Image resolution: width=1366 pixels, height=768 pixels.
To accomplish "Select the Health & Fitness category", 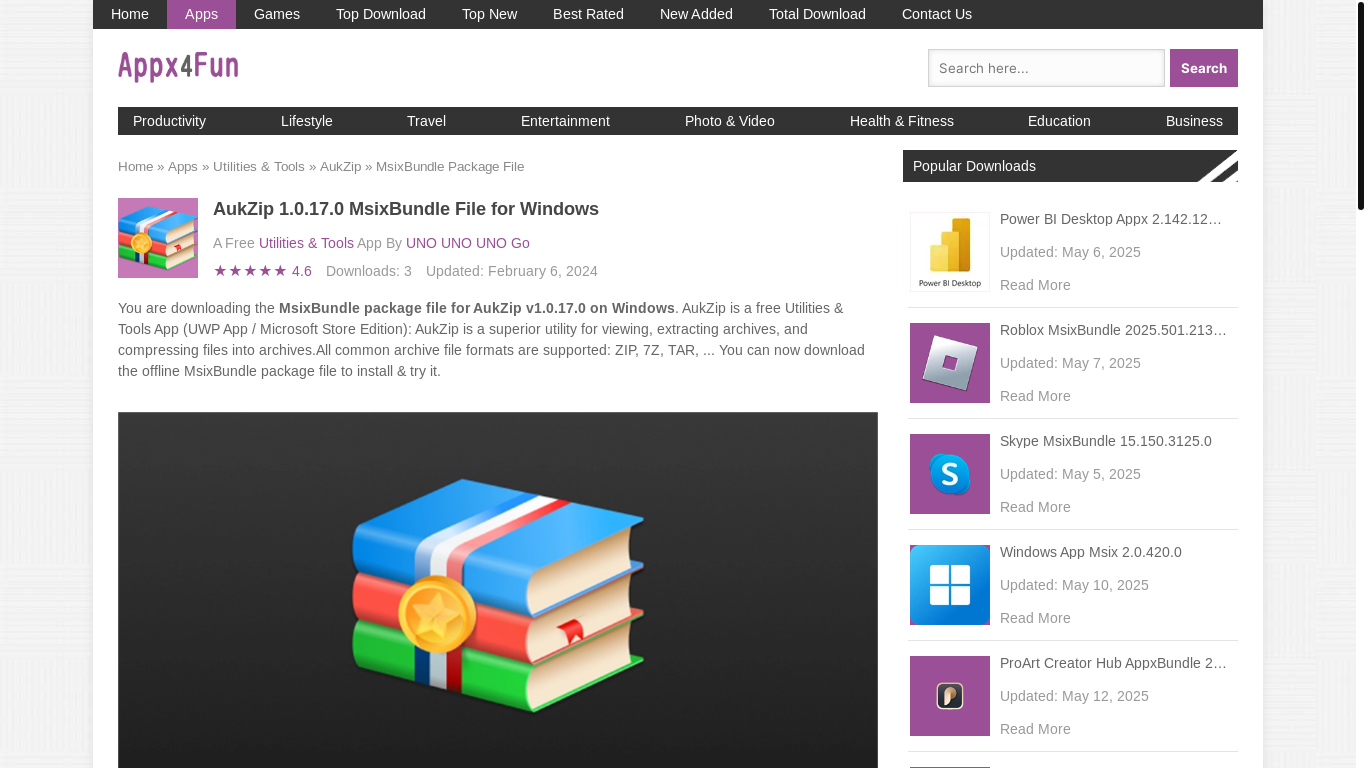I will tap(902, 121).
